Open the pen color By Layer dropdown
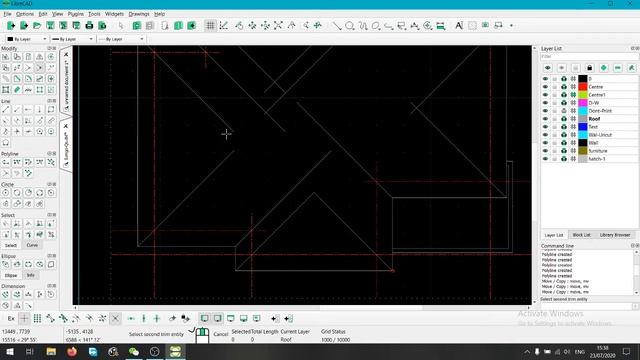 (27, 39)
